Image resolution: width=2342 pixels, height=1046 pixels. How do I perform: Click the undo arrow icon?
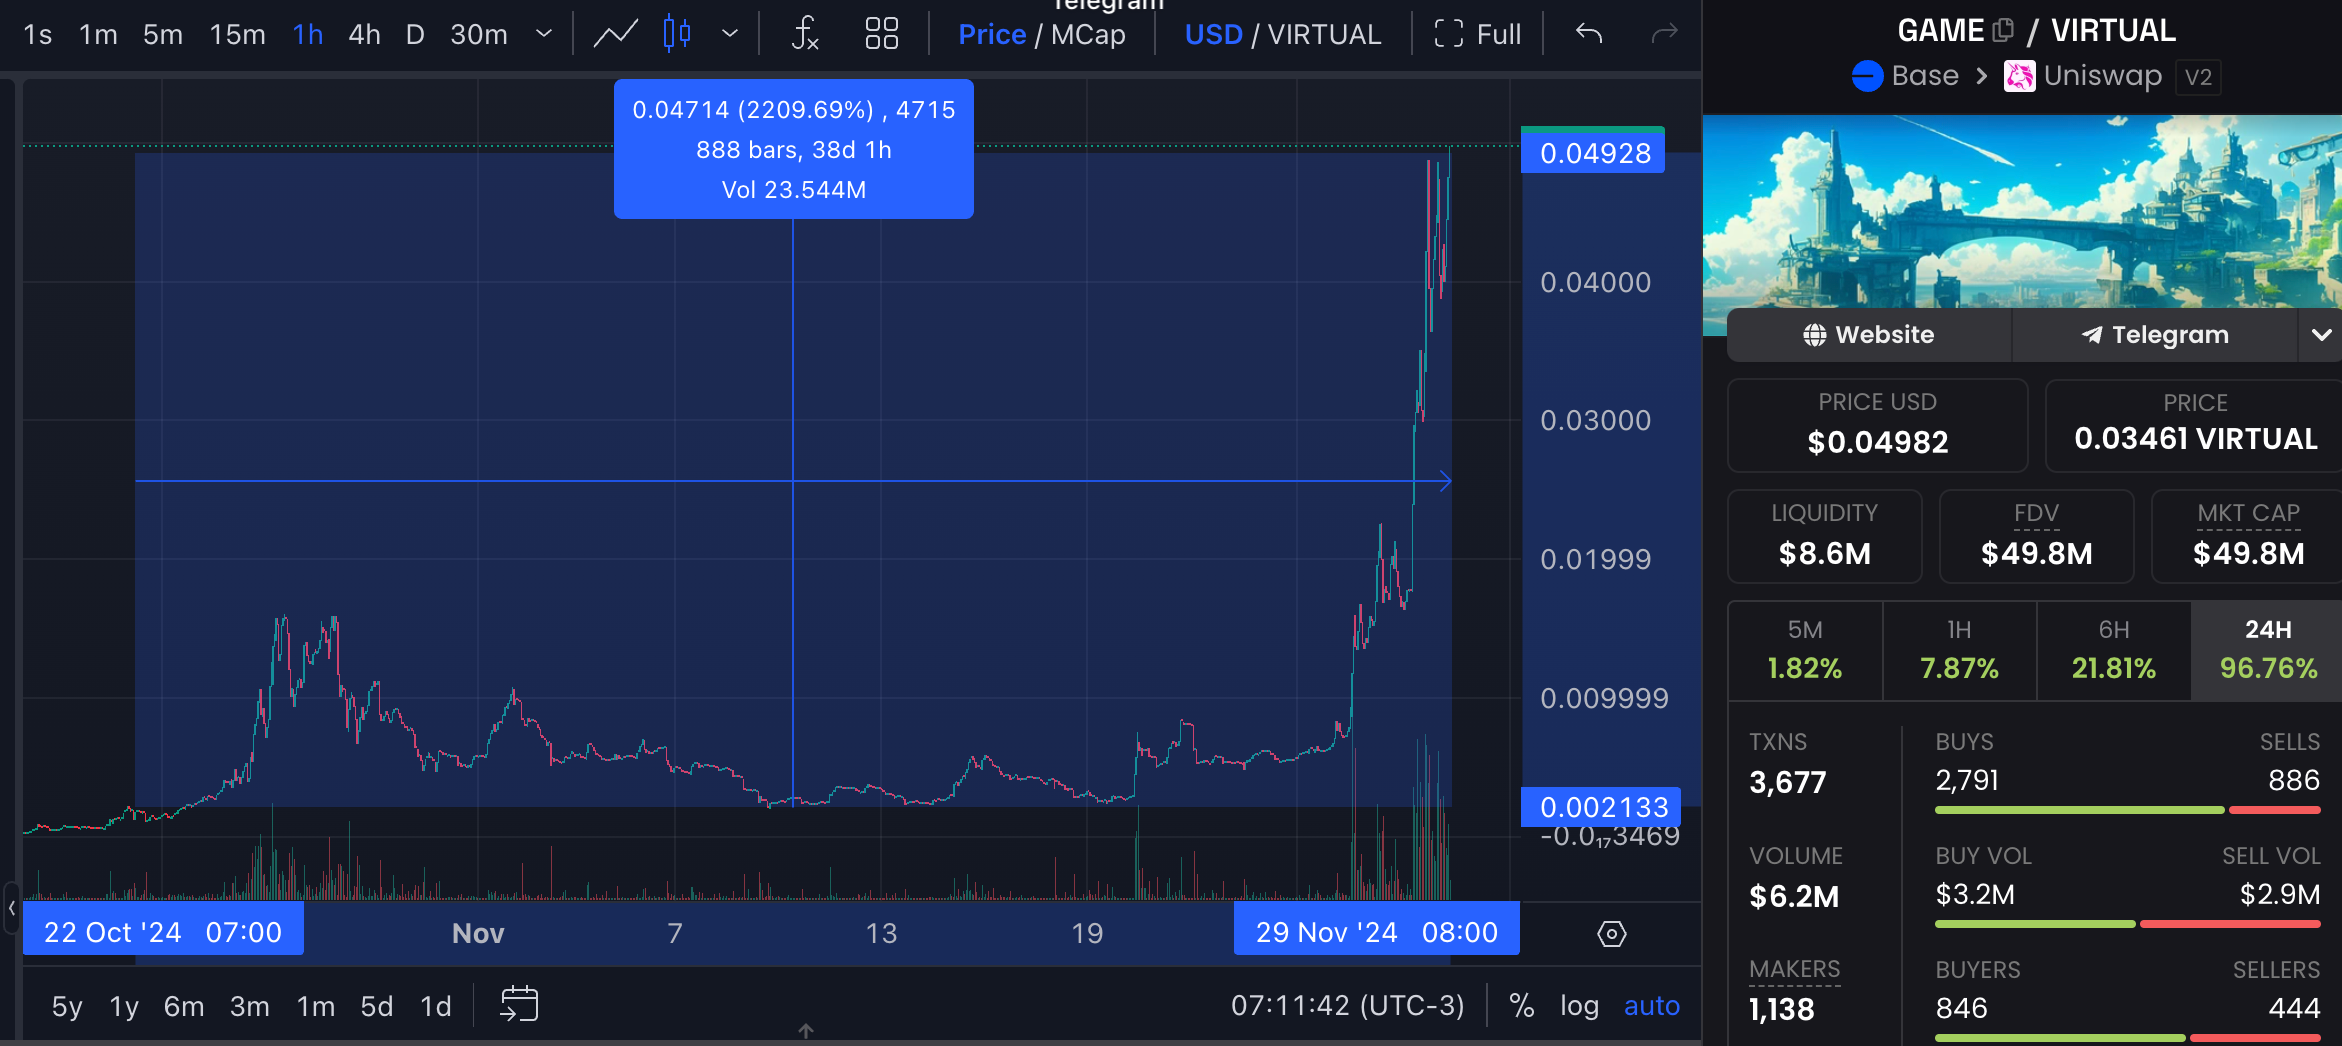1589,34
